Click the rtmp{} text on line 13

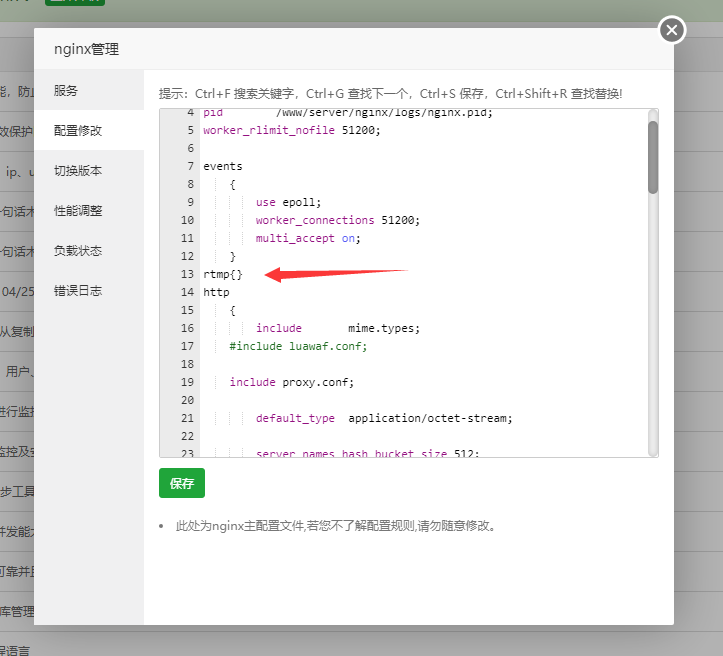223,274
